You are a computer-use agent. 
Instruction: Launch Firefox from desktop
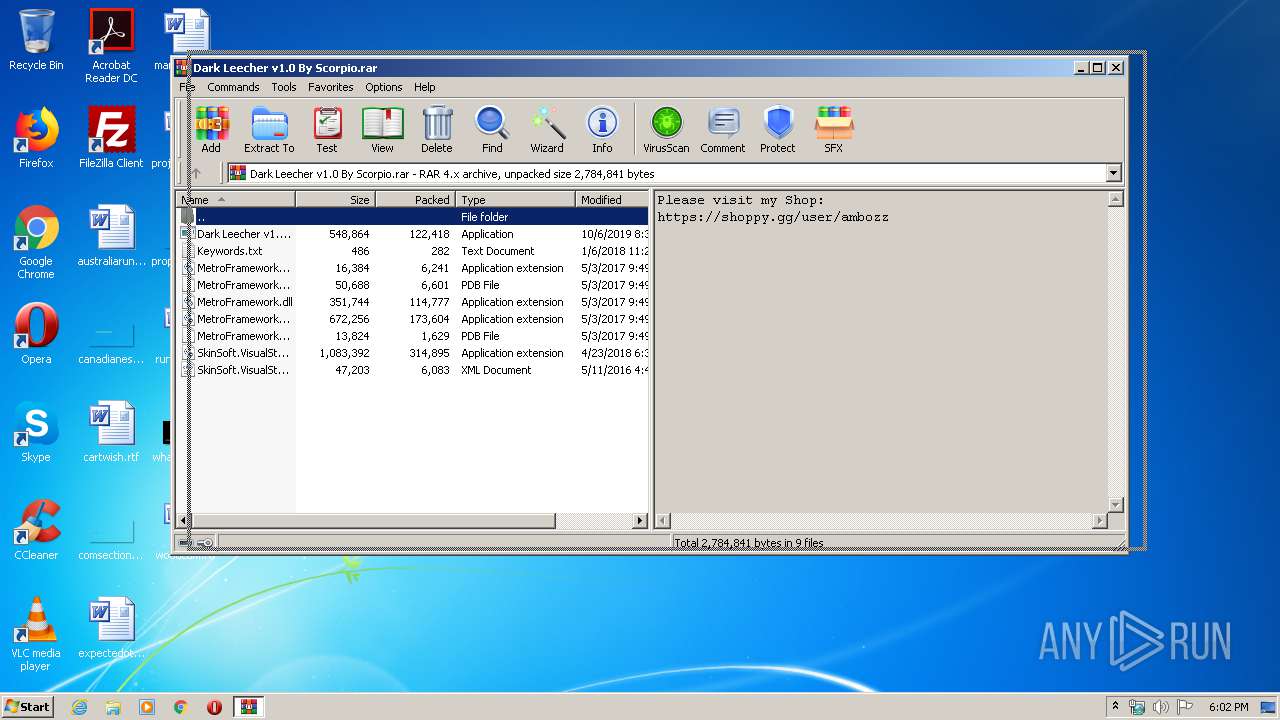tap(36, 138)
